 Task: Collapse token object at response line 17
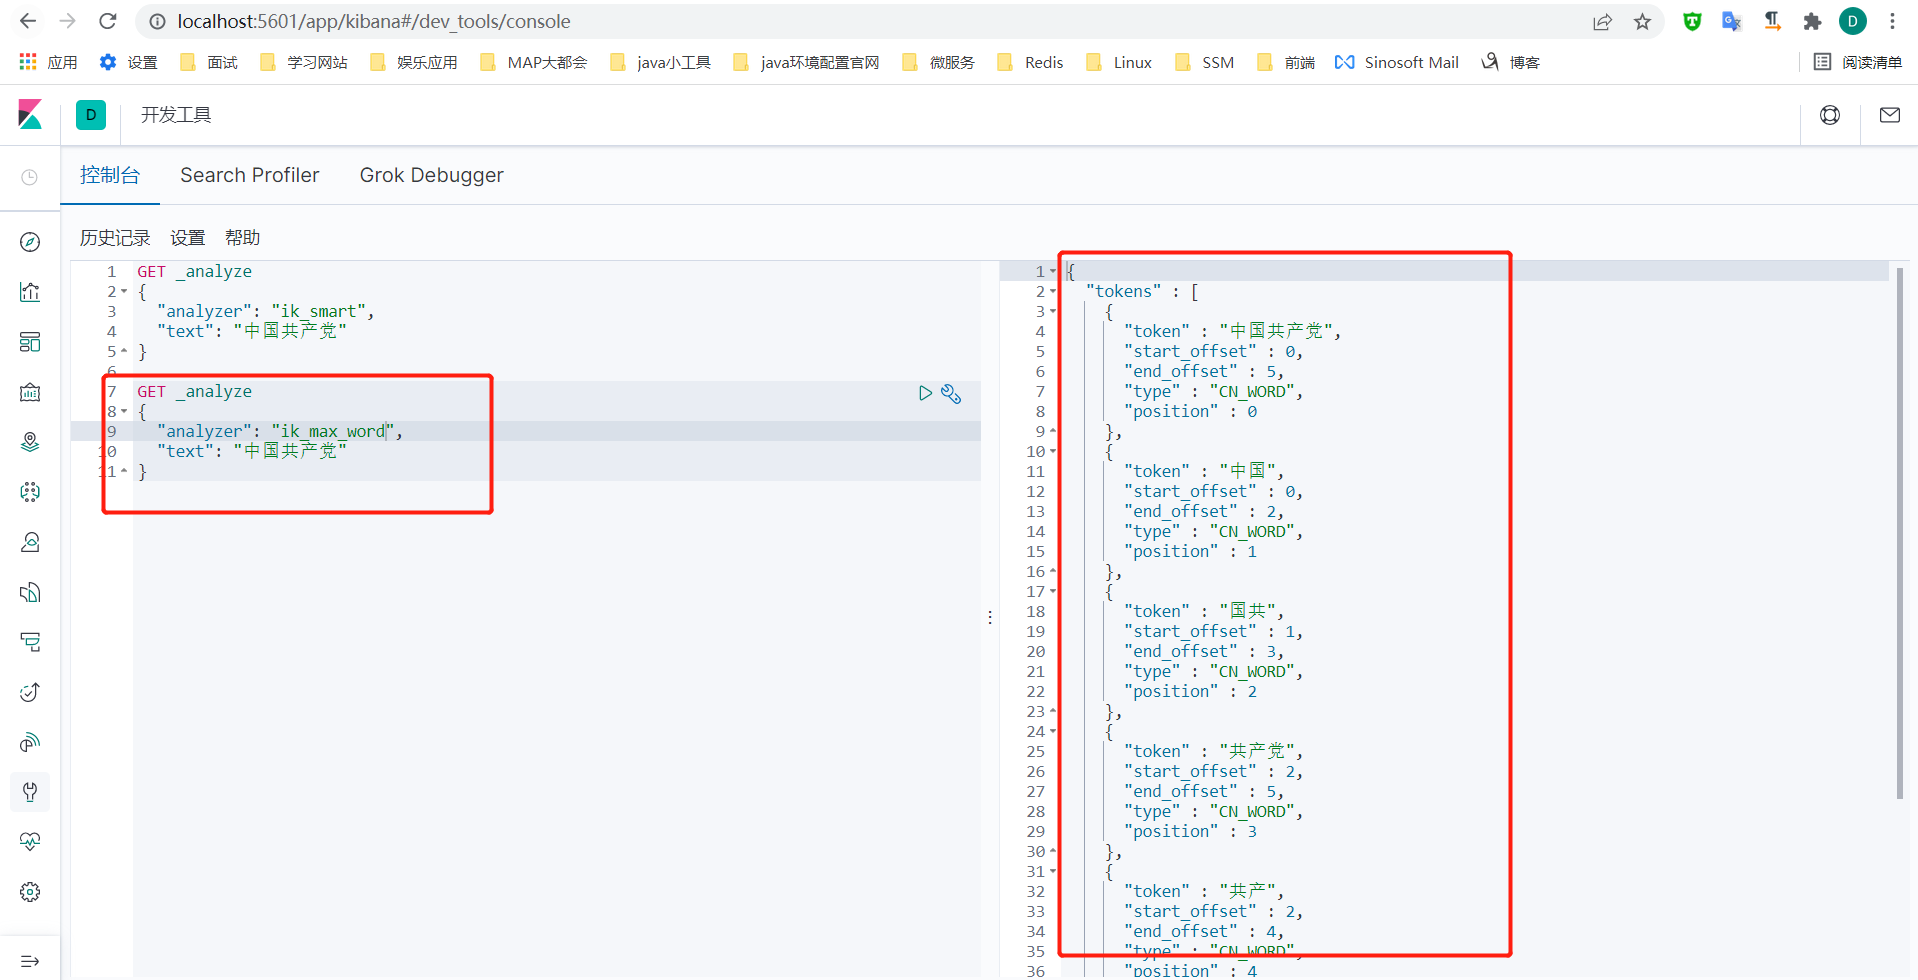coord(1052,592)
